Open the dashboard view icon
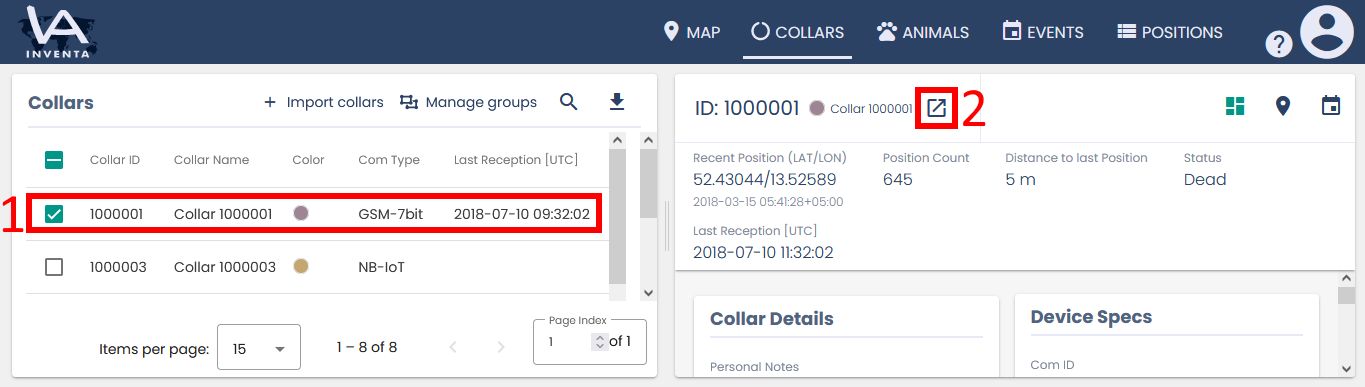The height and width of the screenshot is (387, 1365). click(x=1235, y=106)
